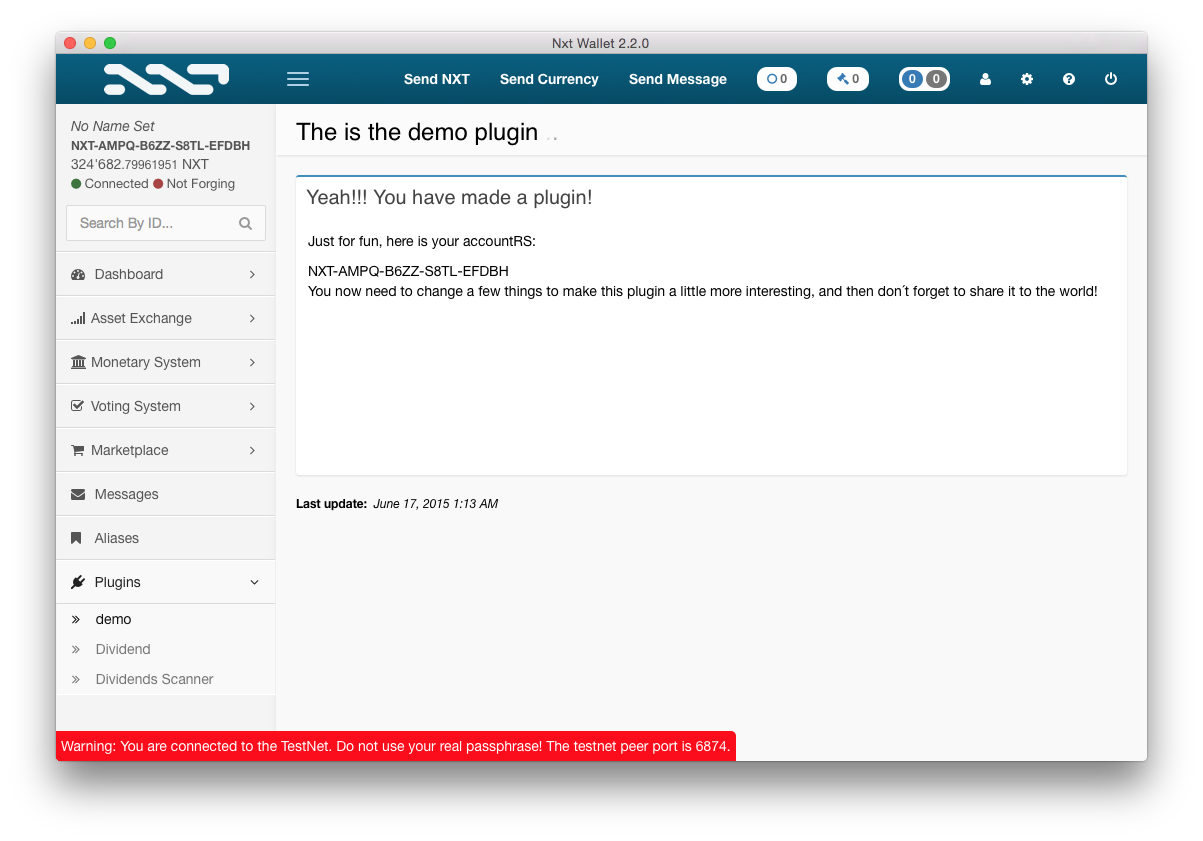
Task: Click the double counter 0 0 badge
Action: [924, 79]
